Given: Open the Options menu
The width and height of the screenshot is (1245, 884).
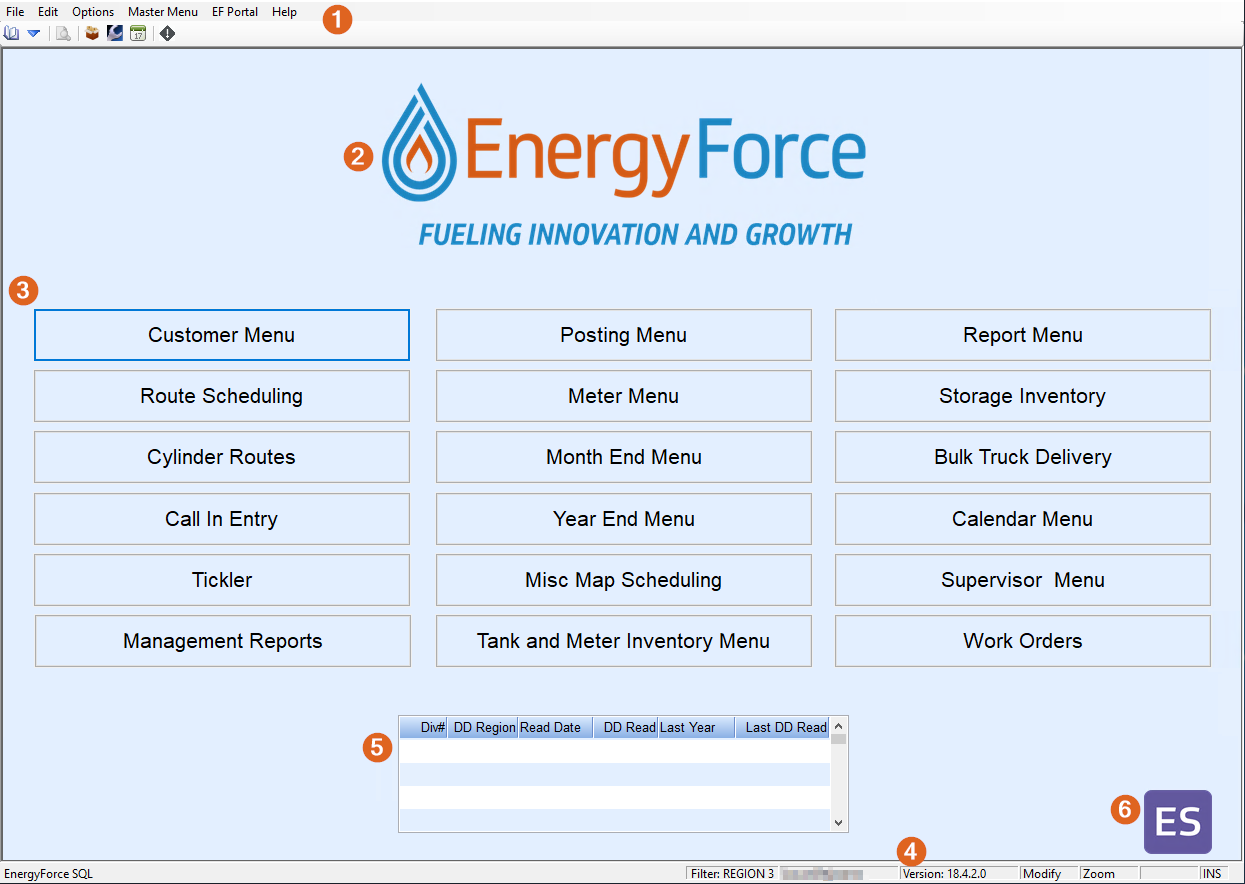Looking at the screenshot, I should pyautogui.click(x=93, y=12).
